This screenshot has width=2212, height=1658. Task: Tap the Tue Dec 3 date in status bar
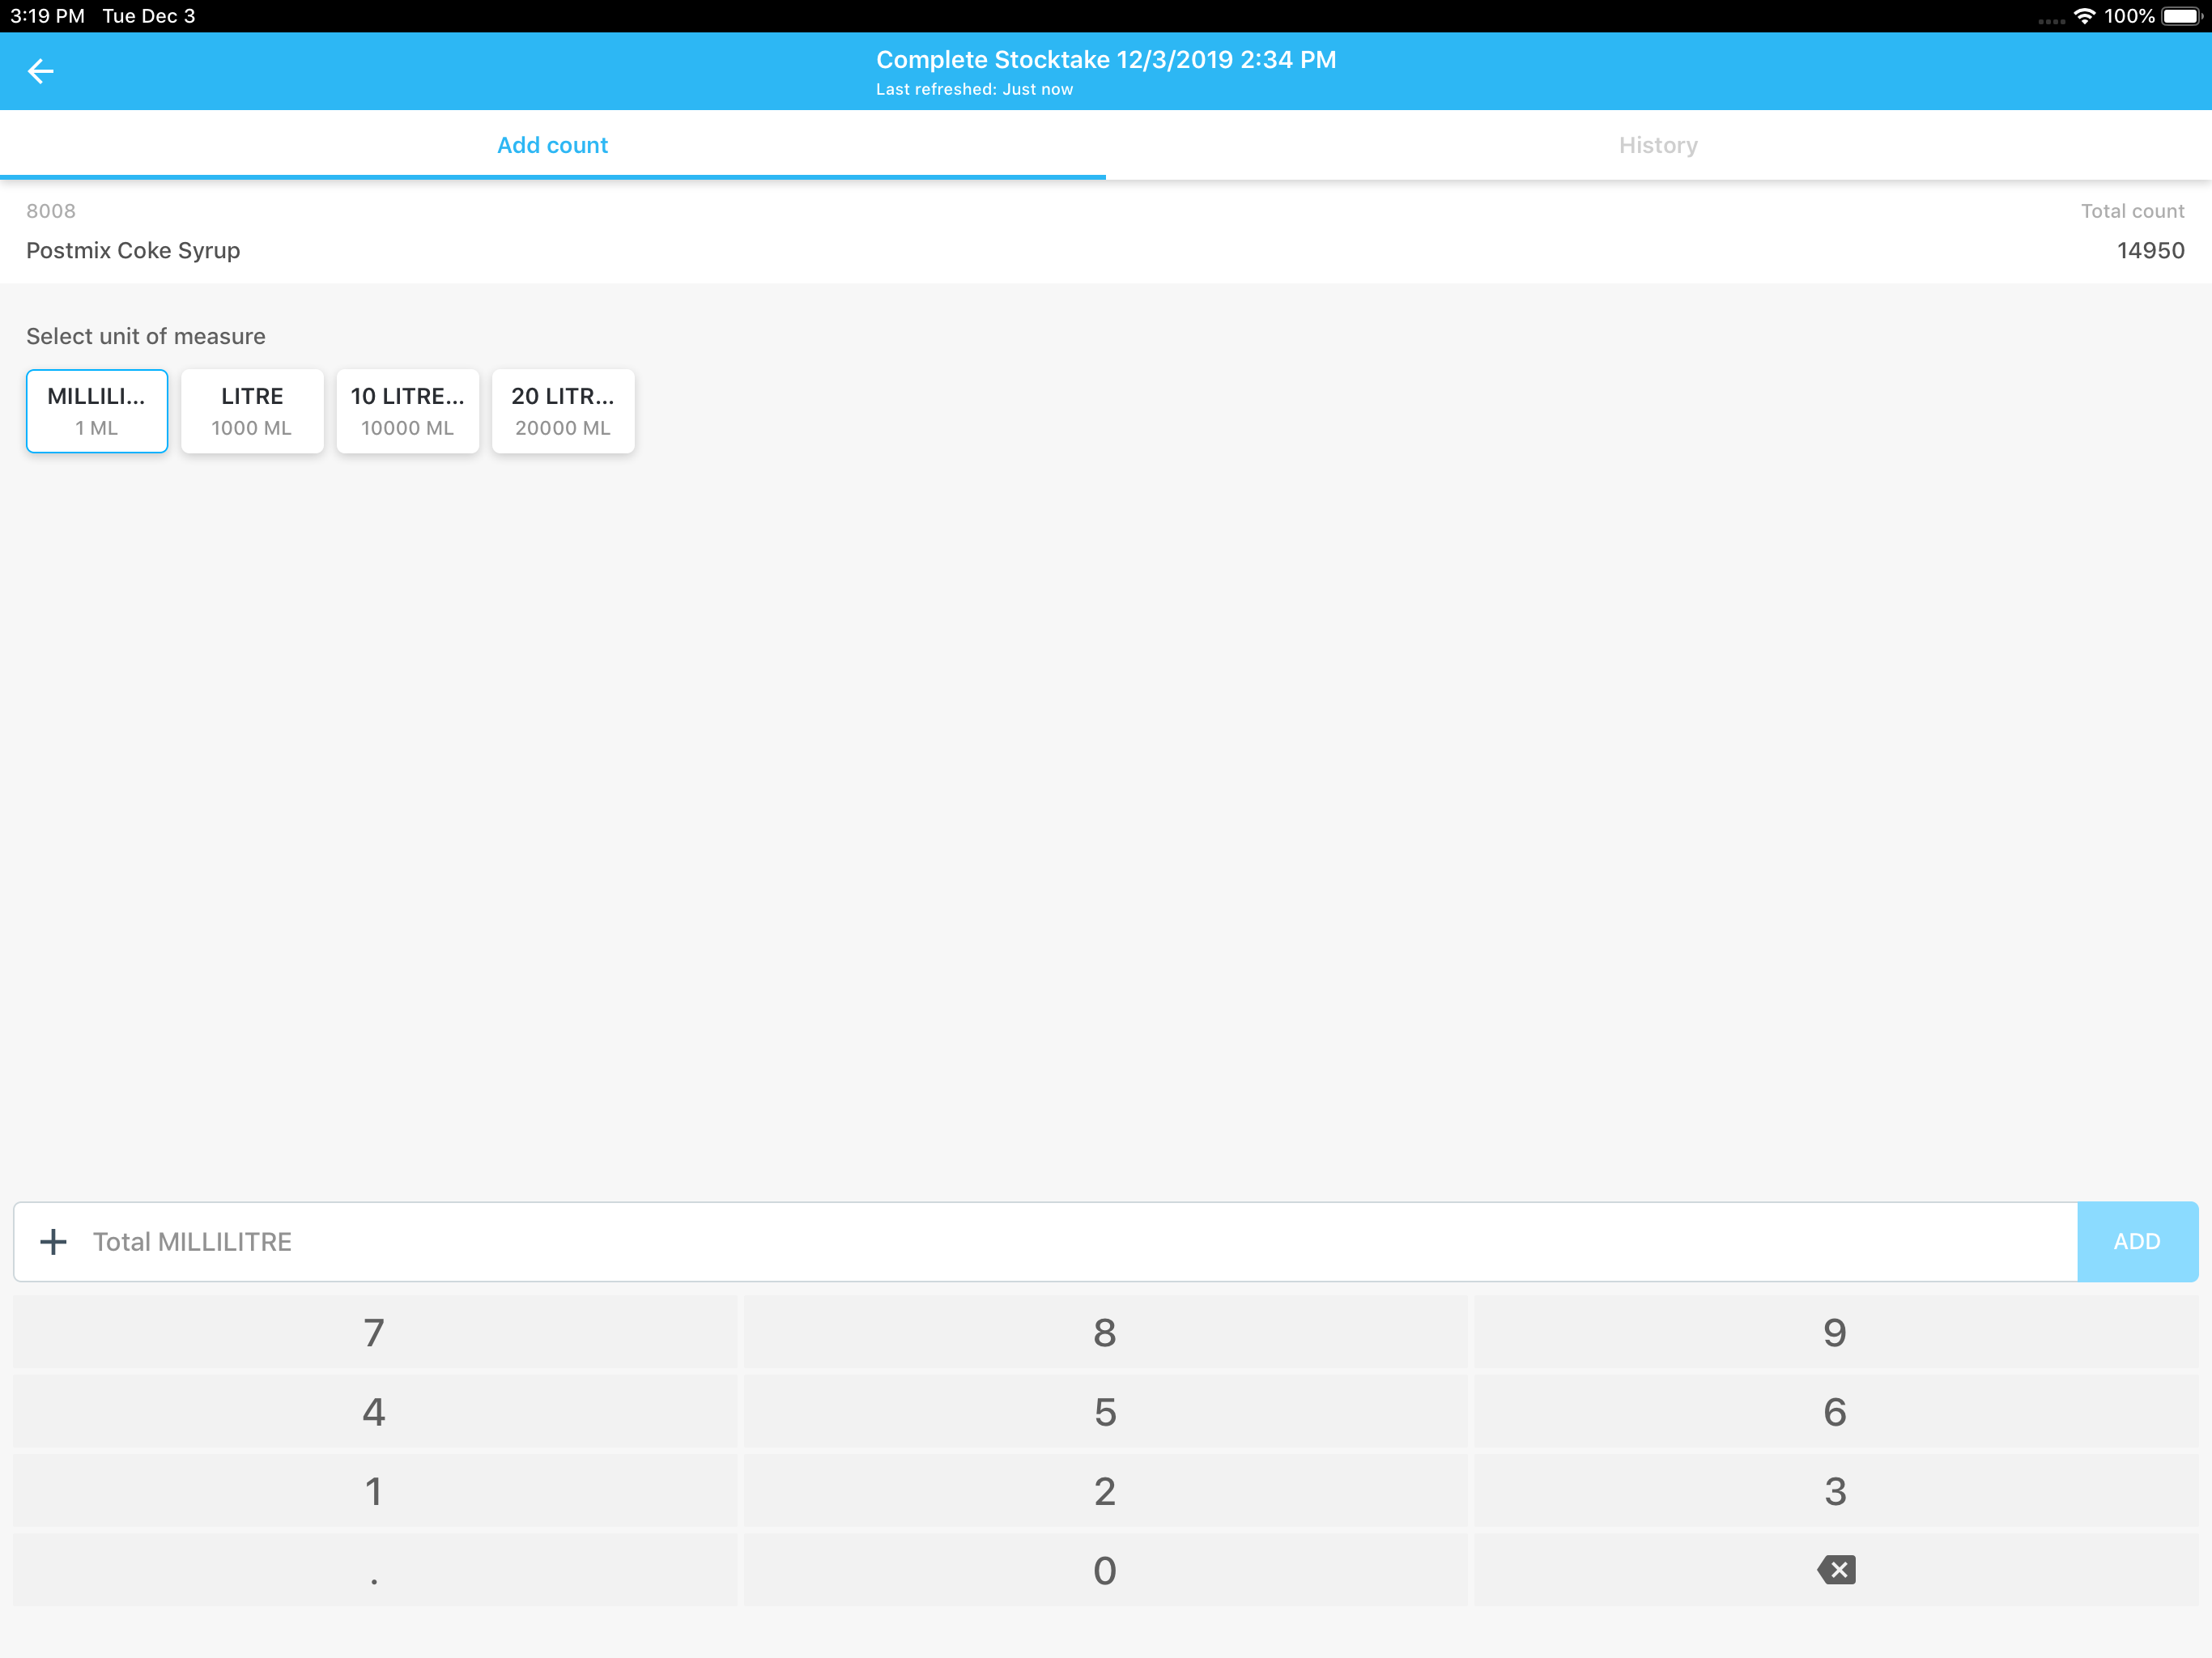coord(149,16)
